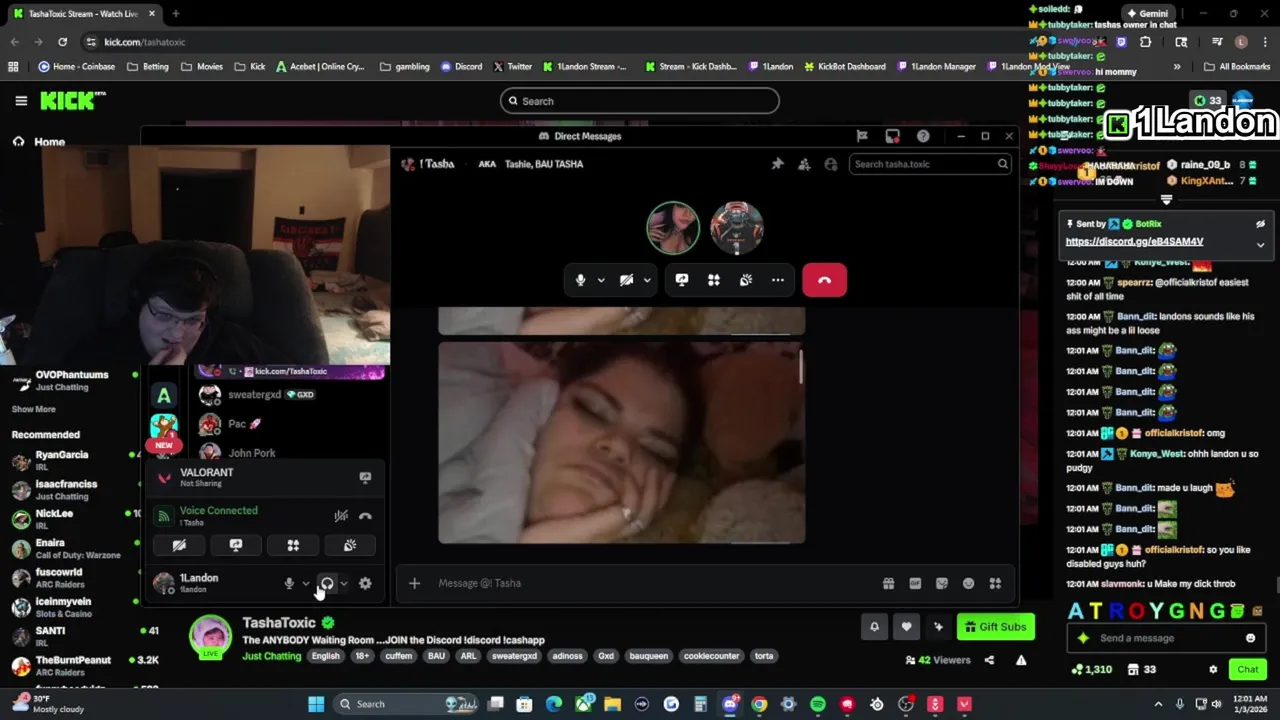Open pinned messages in Discord DM header
Screen dimensions: 1280x720
[x=777, y=164]
